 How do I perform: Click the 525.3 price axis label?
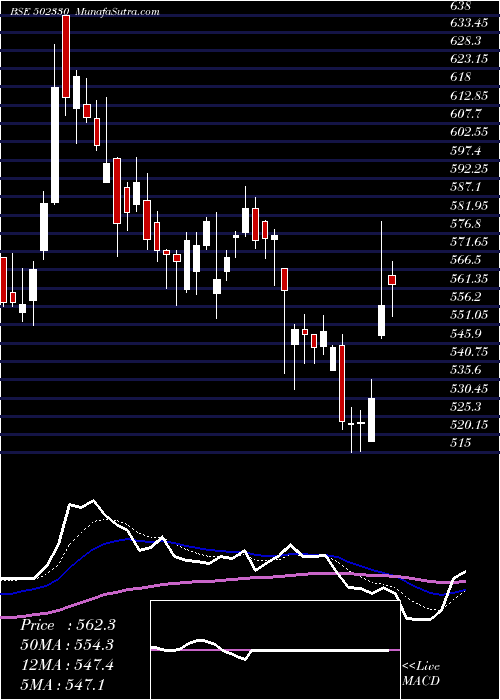(x=465, y=406)
